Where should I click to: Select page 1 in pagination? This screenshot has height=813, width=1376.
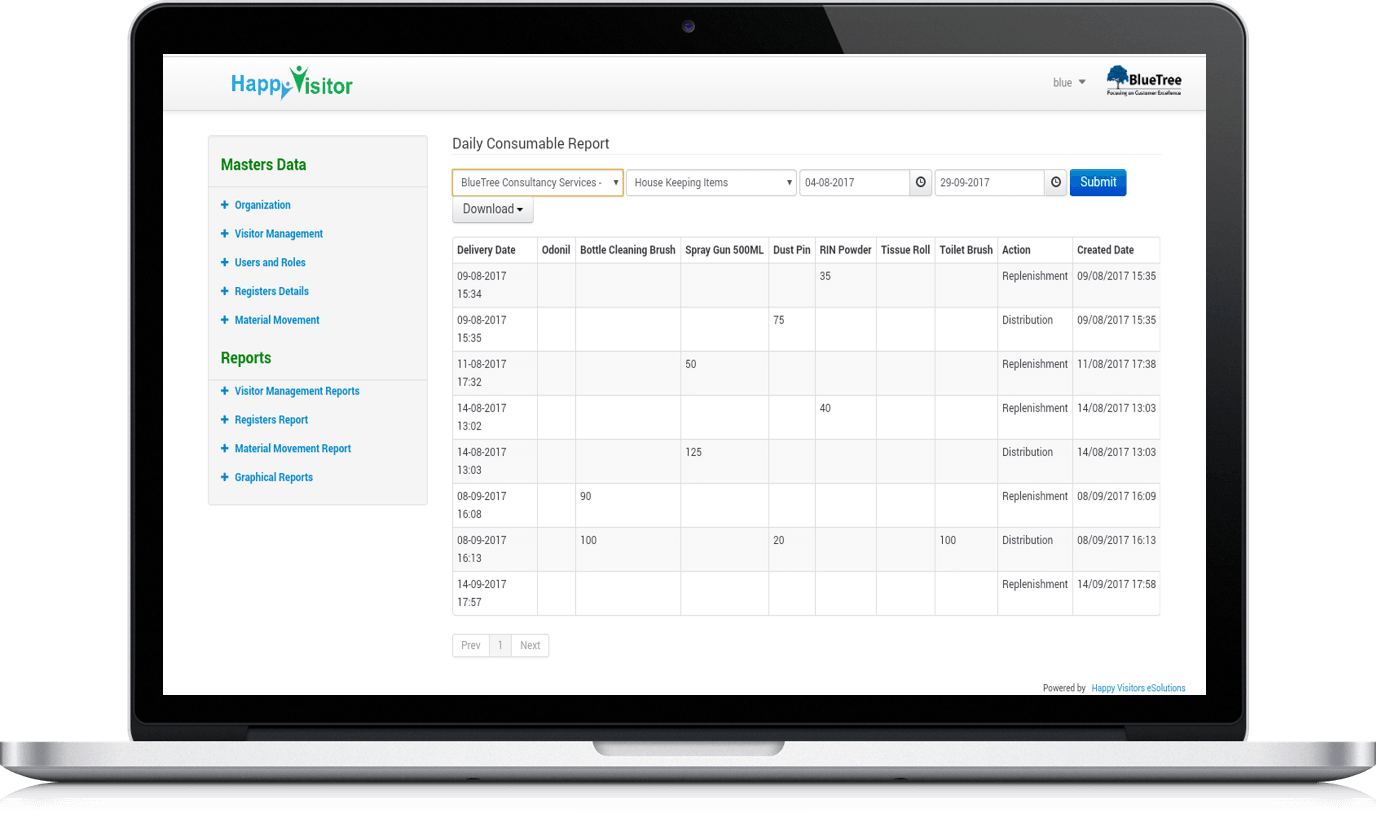pos(500,645)
